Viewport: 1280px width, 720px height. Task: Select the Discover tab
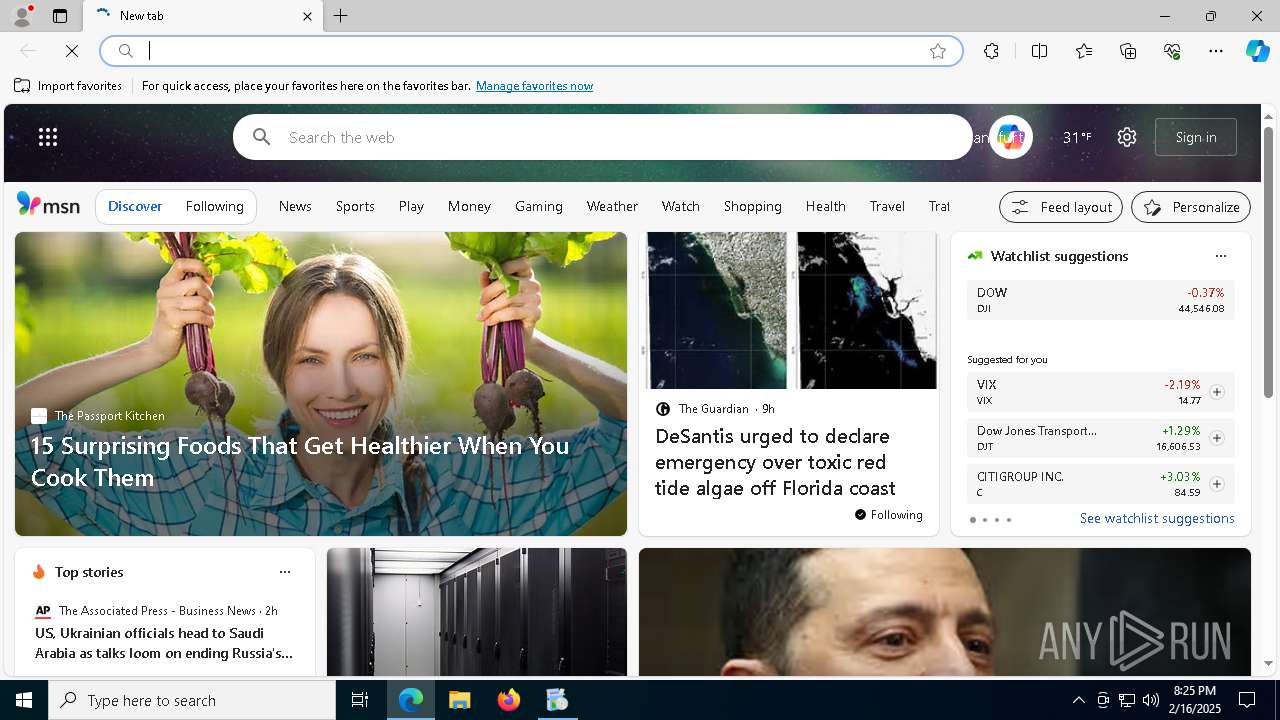coord(135,206)
